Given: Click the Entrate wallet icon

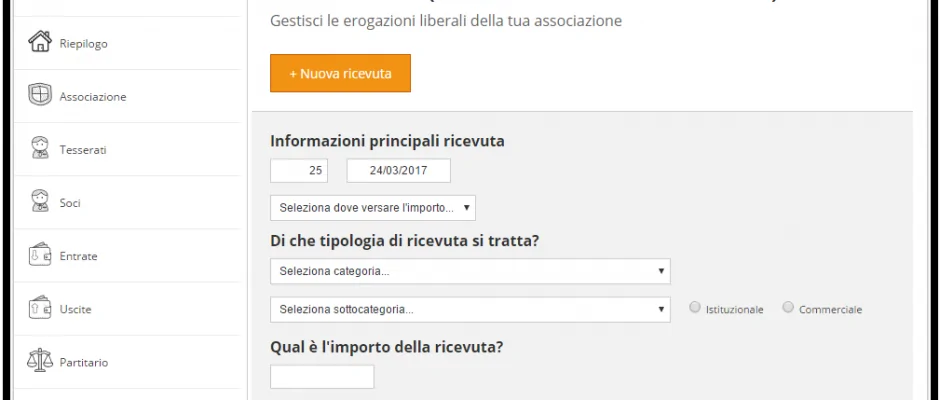Looking at the screenshot, I should (x=40, y=254).
